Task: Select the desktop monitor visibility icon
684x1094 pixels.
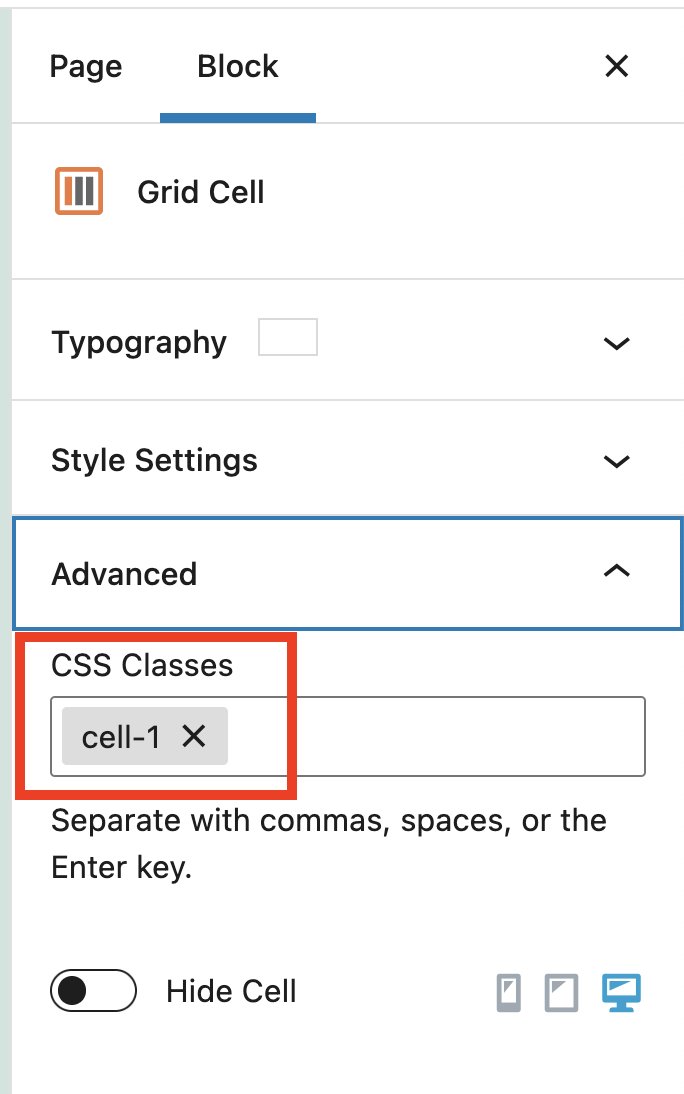Action: (x=621, y=993)
